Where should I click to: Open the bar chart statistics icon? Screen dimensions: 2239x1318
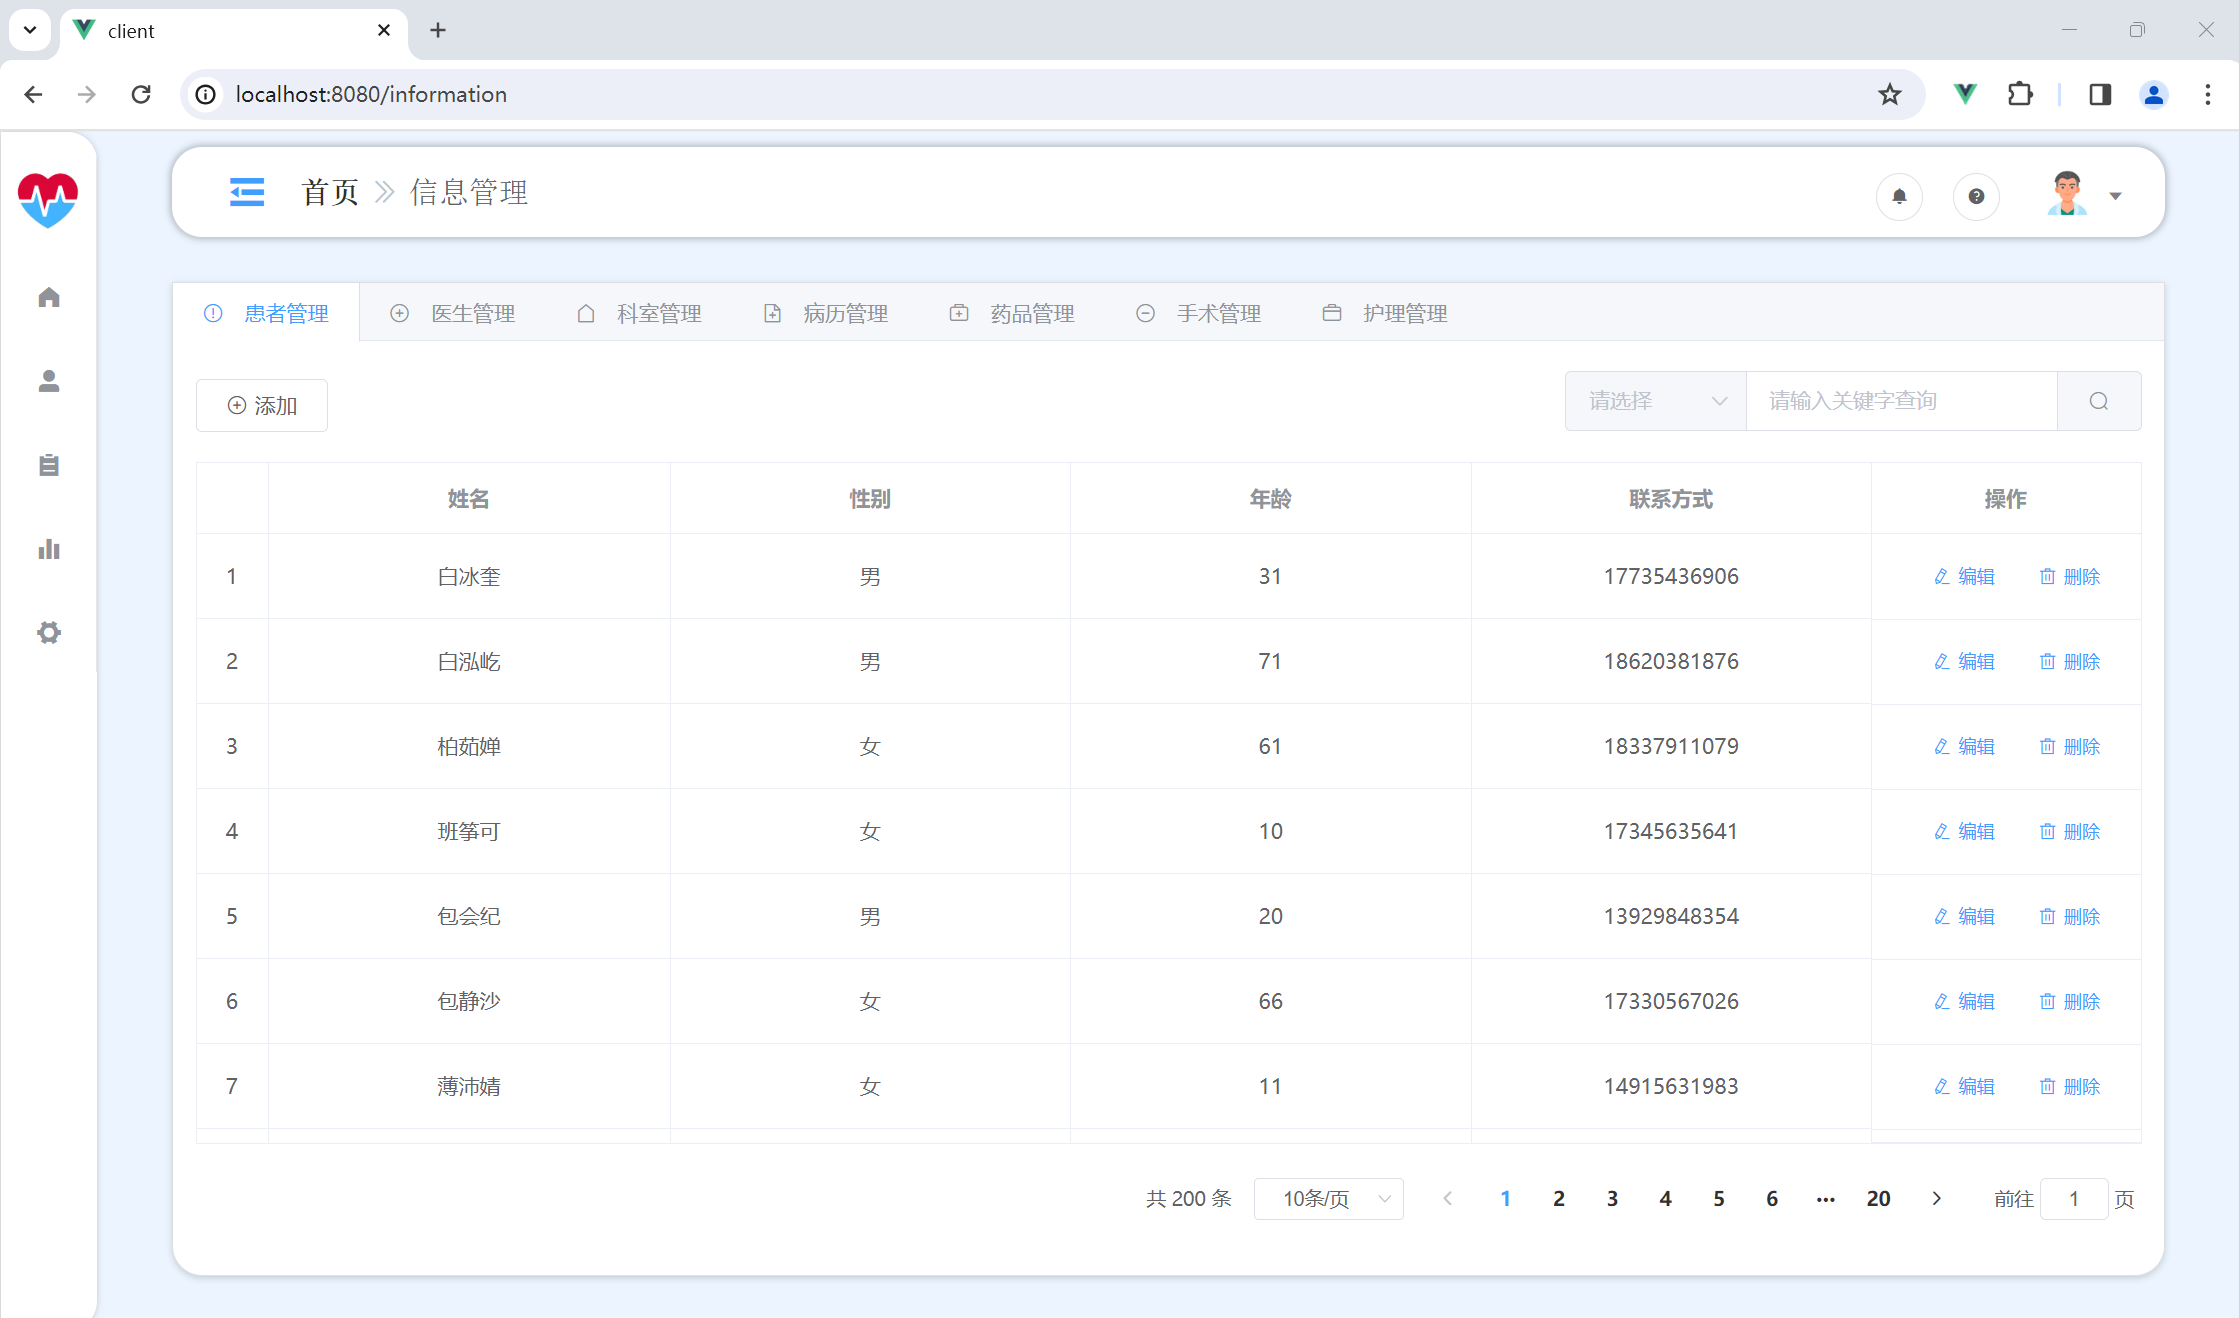[x=49, y=549]
